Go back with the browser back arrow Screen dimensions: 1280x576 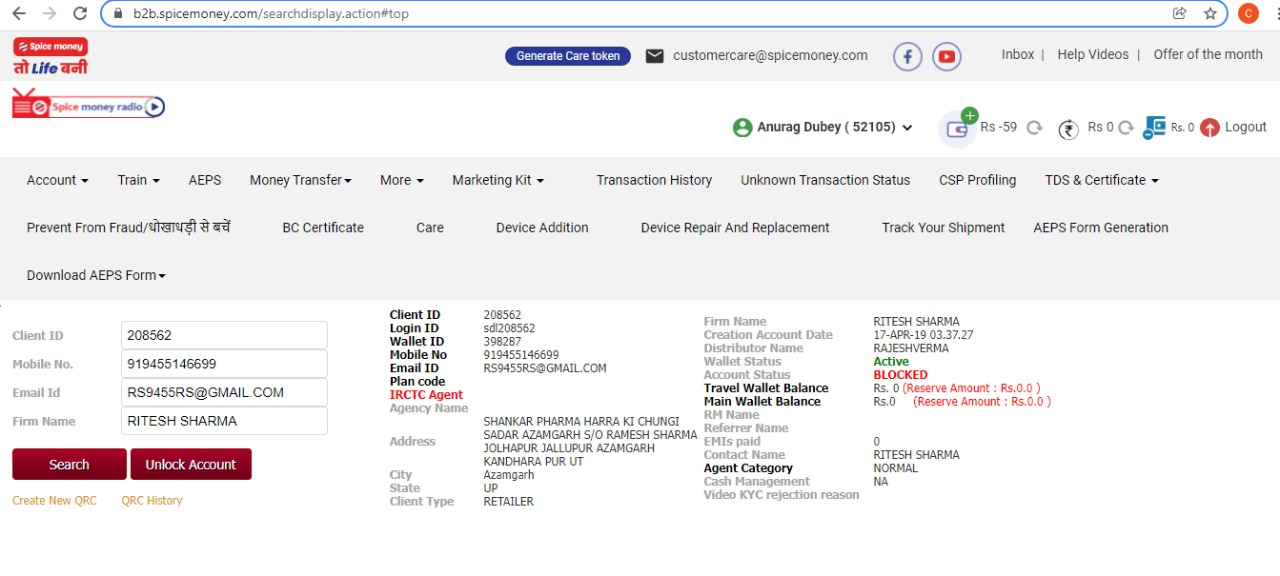pos(20,14)
